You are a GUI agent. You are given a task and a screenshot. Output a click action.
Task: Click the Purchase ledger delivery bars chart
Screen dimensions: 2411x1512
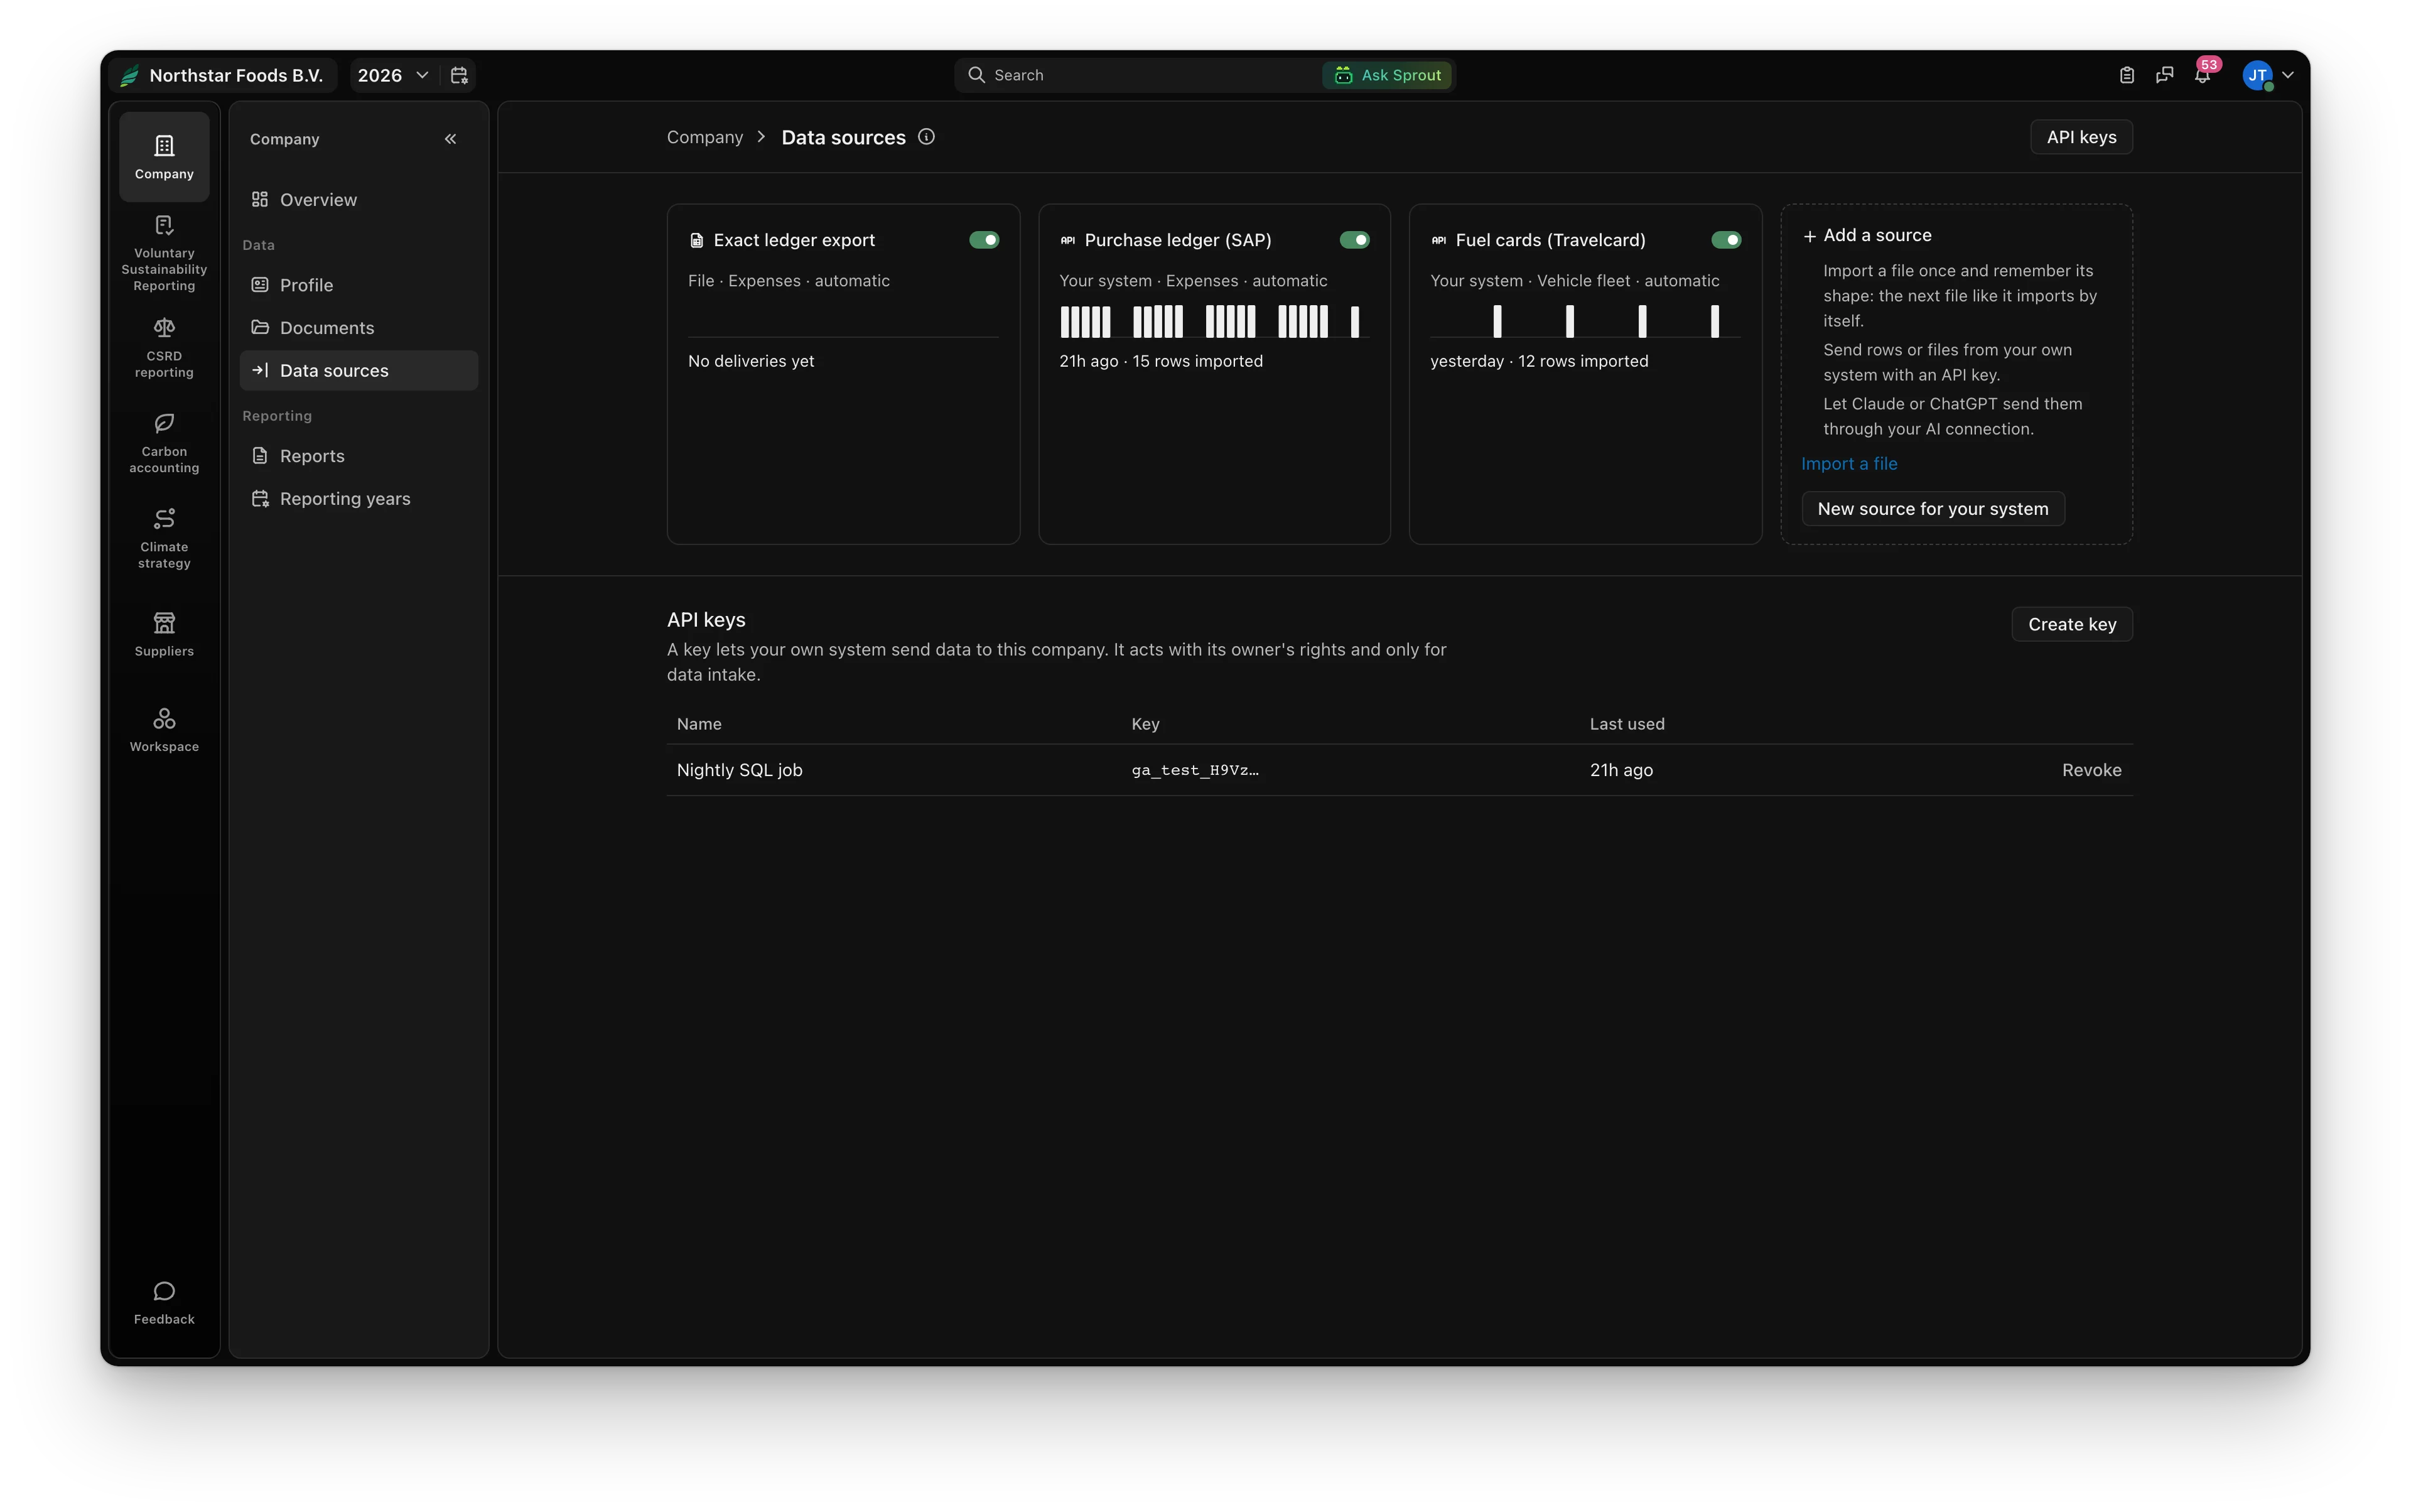[1214, 321]
